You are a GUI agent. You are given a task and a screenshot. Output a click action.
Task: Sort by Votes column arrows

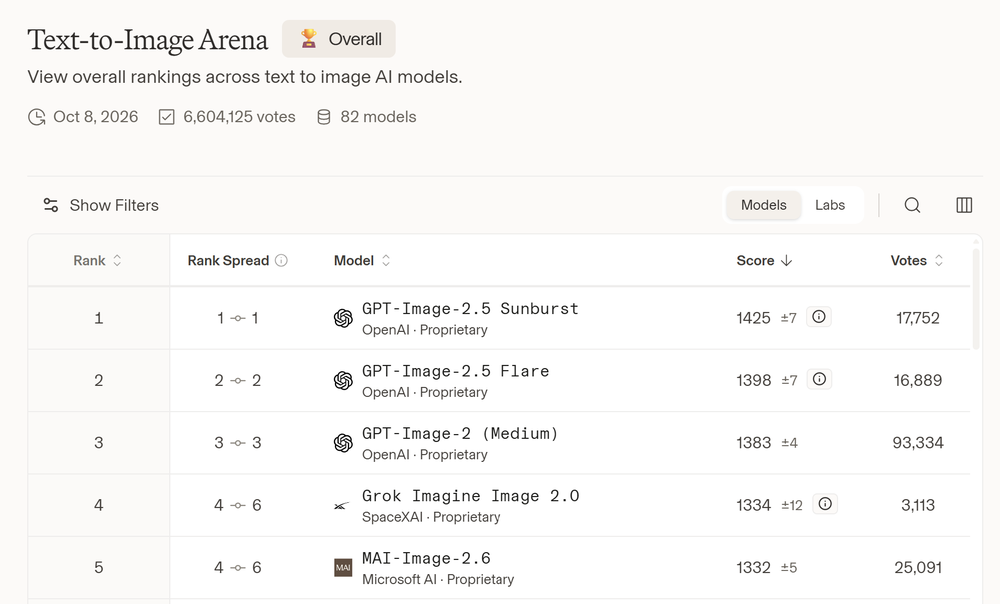point(939,260)
